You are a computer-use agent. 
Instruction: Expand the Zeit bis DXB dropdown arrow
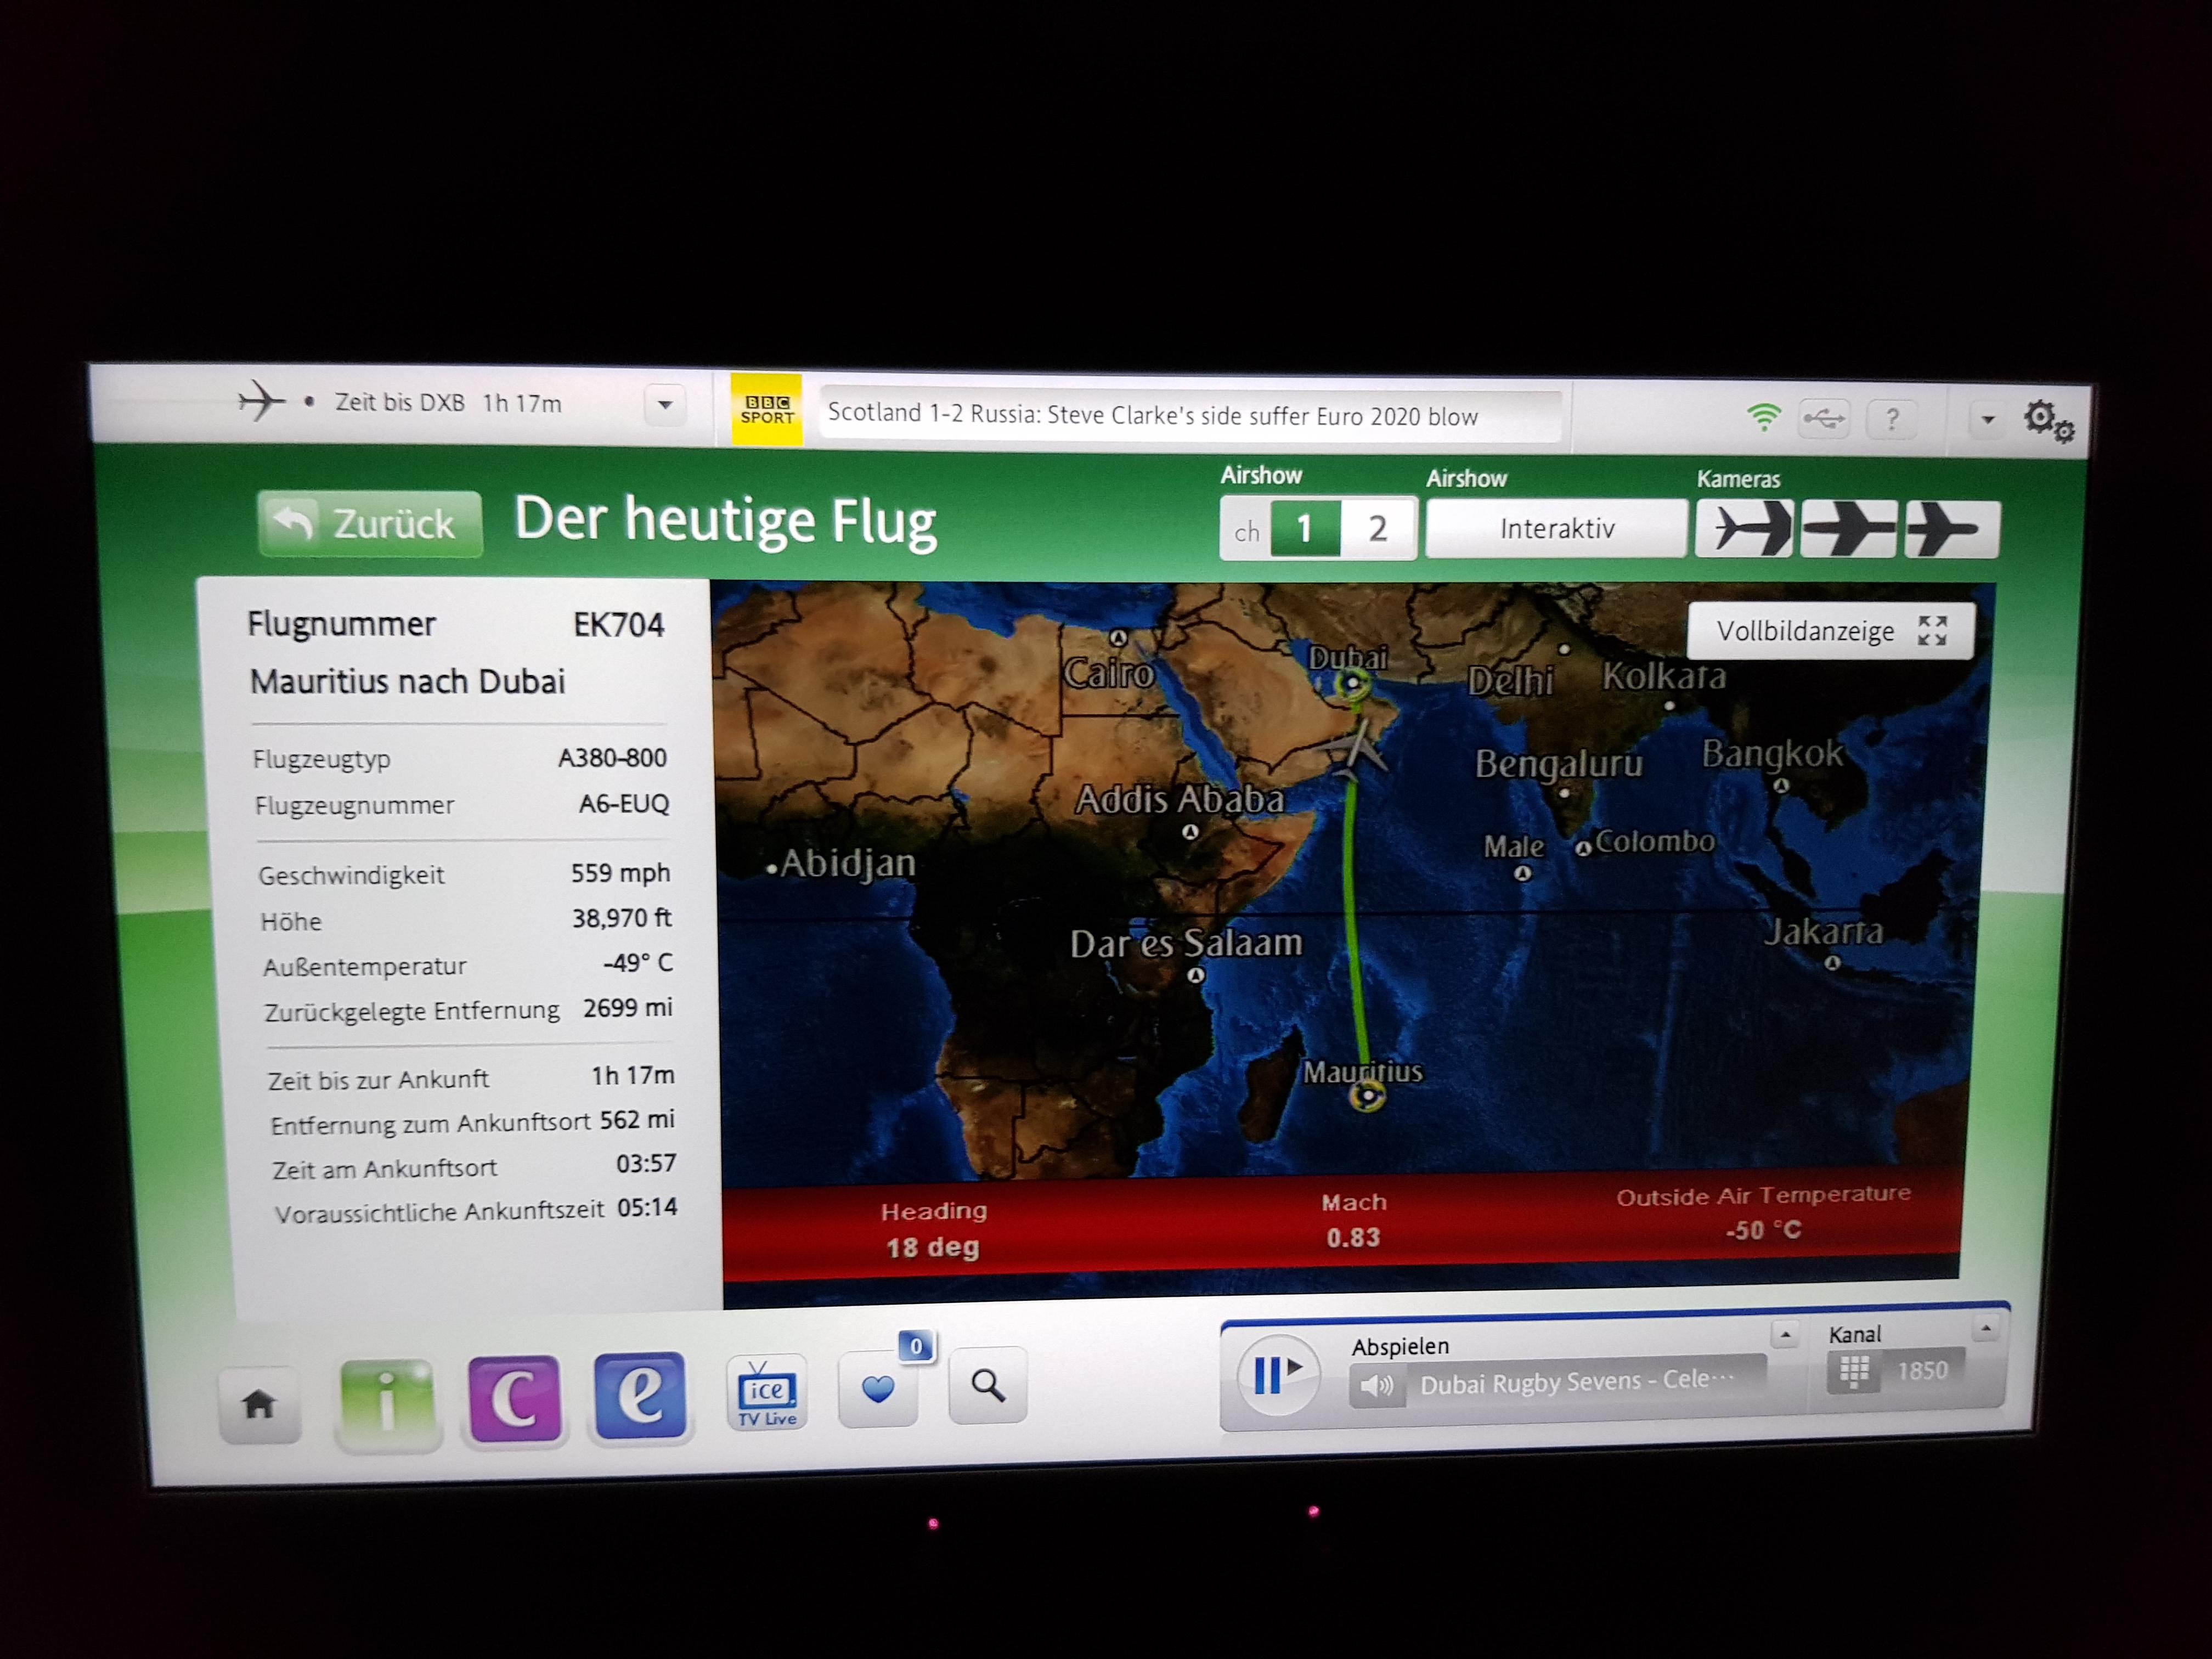tap(665, 405)
